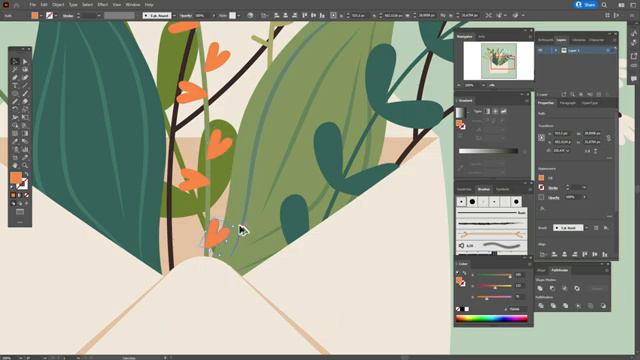Expand Layer 1 contents arrow
The image size is (640, 360).
click(556, 50)
